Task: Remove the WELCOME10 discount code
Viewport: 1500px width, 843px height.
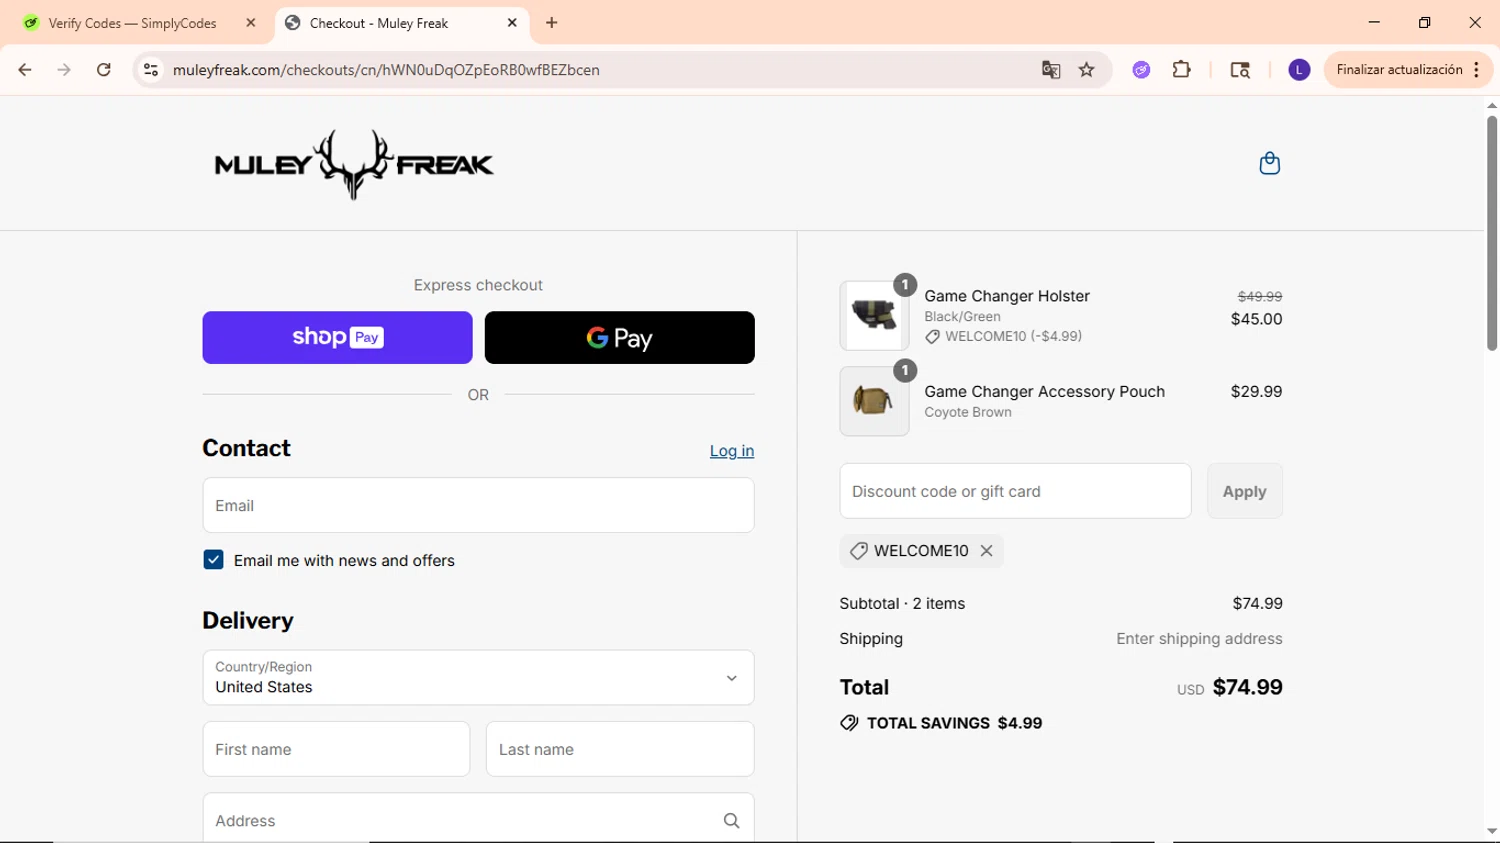Action: coord(986,551)
